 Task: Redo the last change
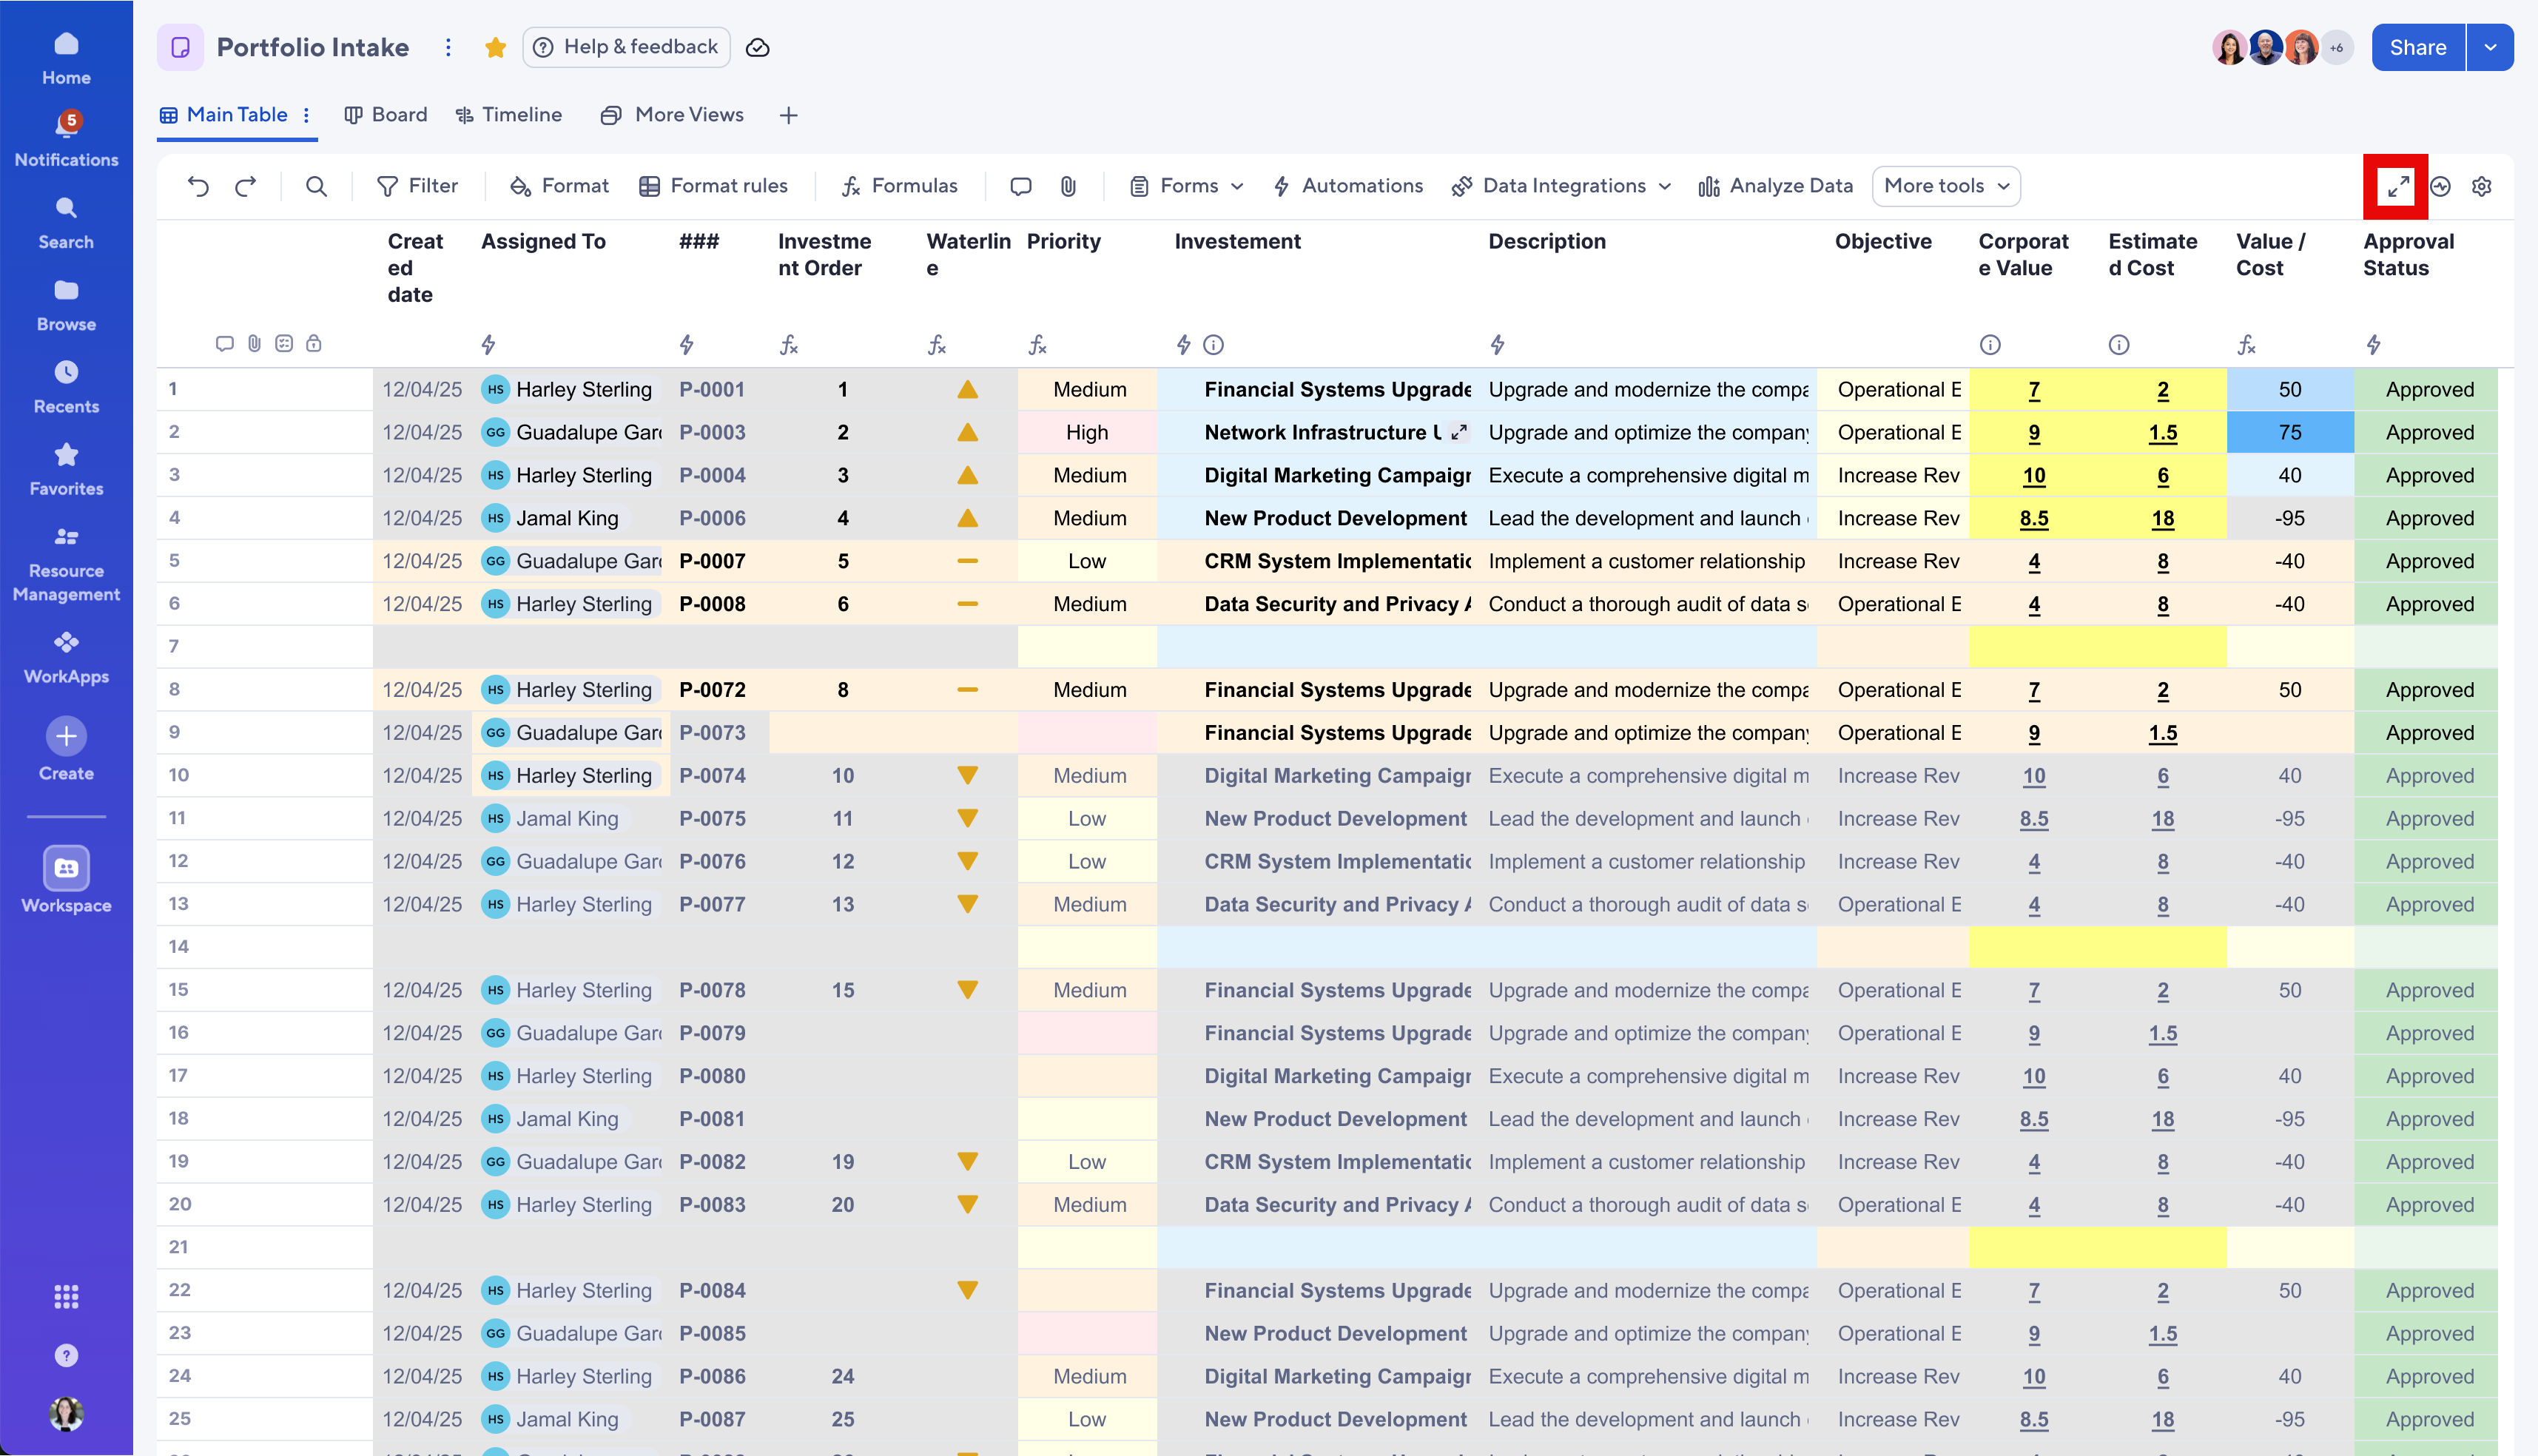click(x=245, y=186)
